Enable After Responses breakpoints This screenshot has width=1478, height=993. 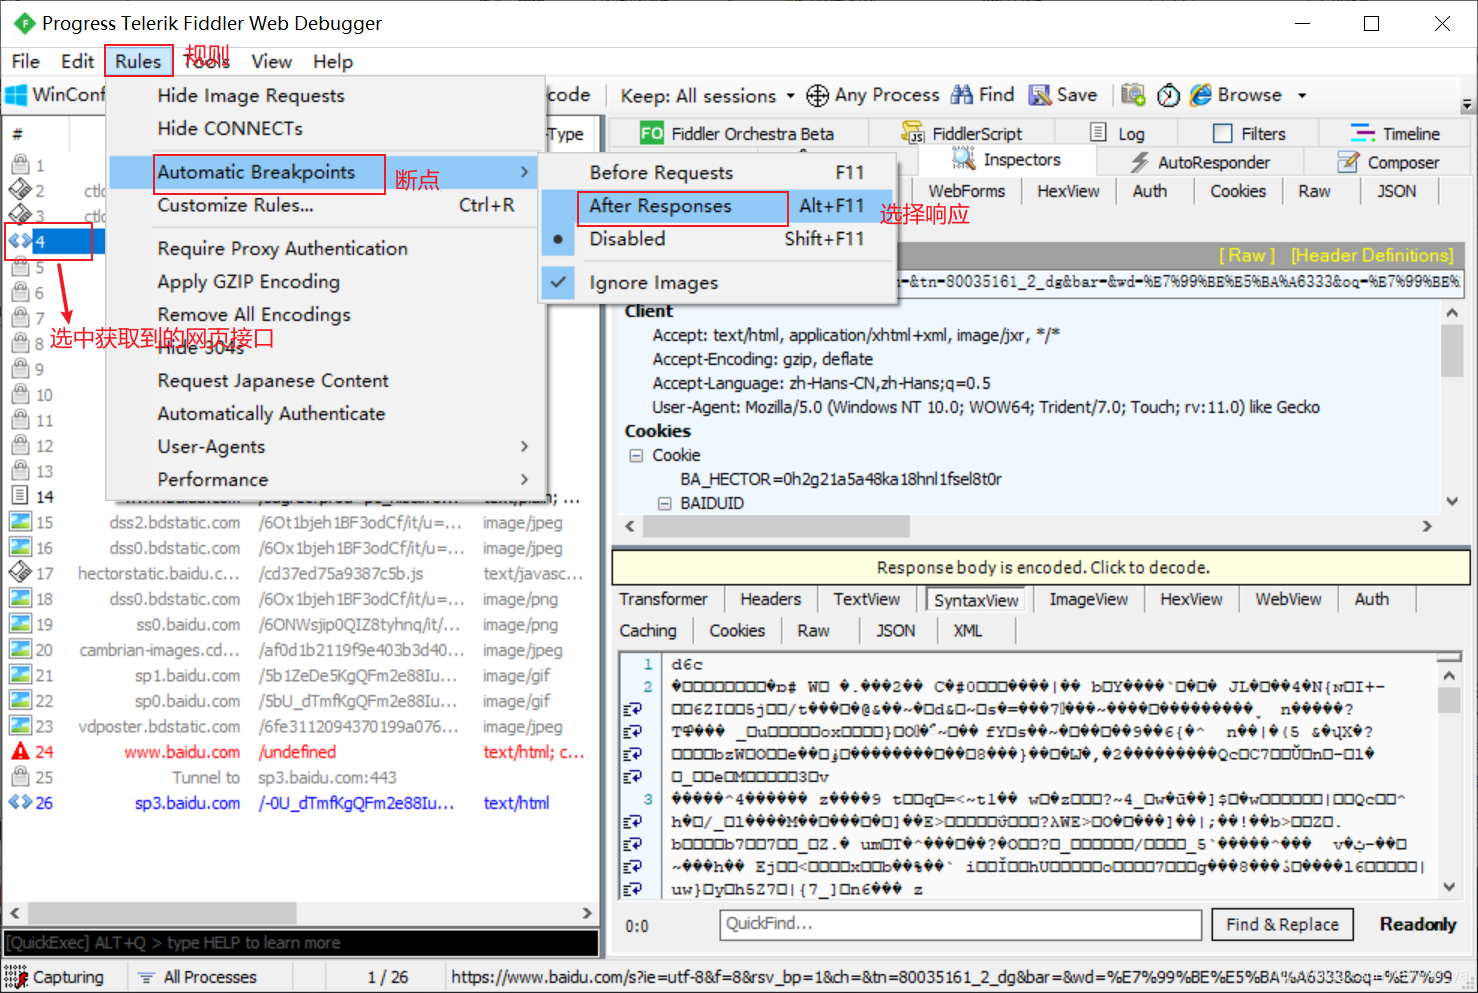pyautogui.click(x=718, y=206)
